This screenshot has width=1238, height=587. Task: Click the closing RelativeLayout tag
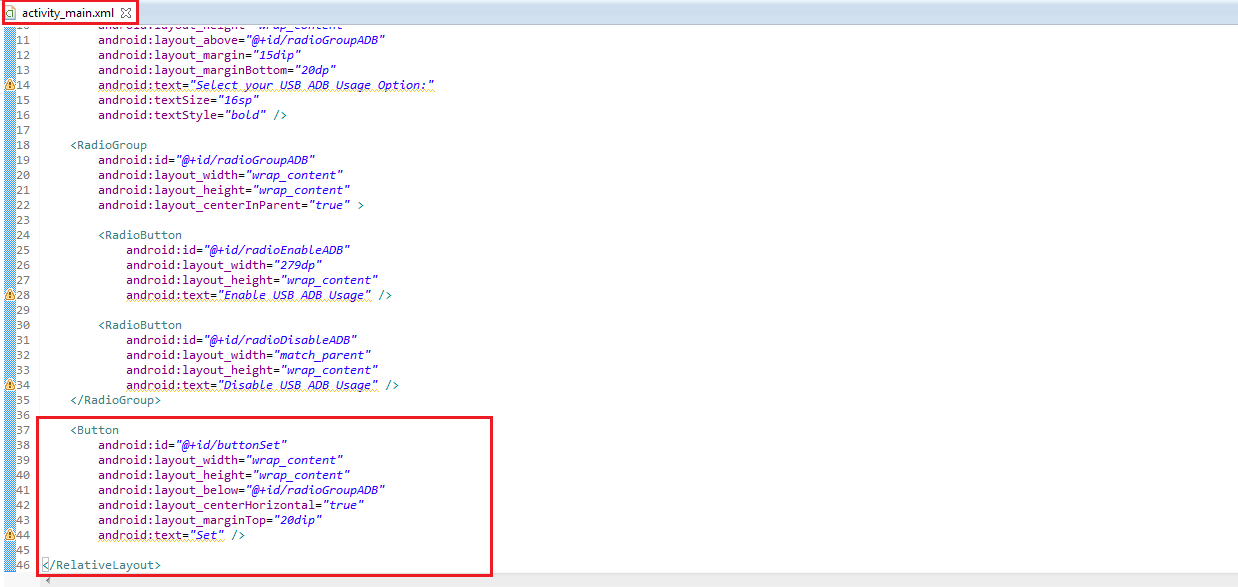pyautogui.click(x=100, y=565)
